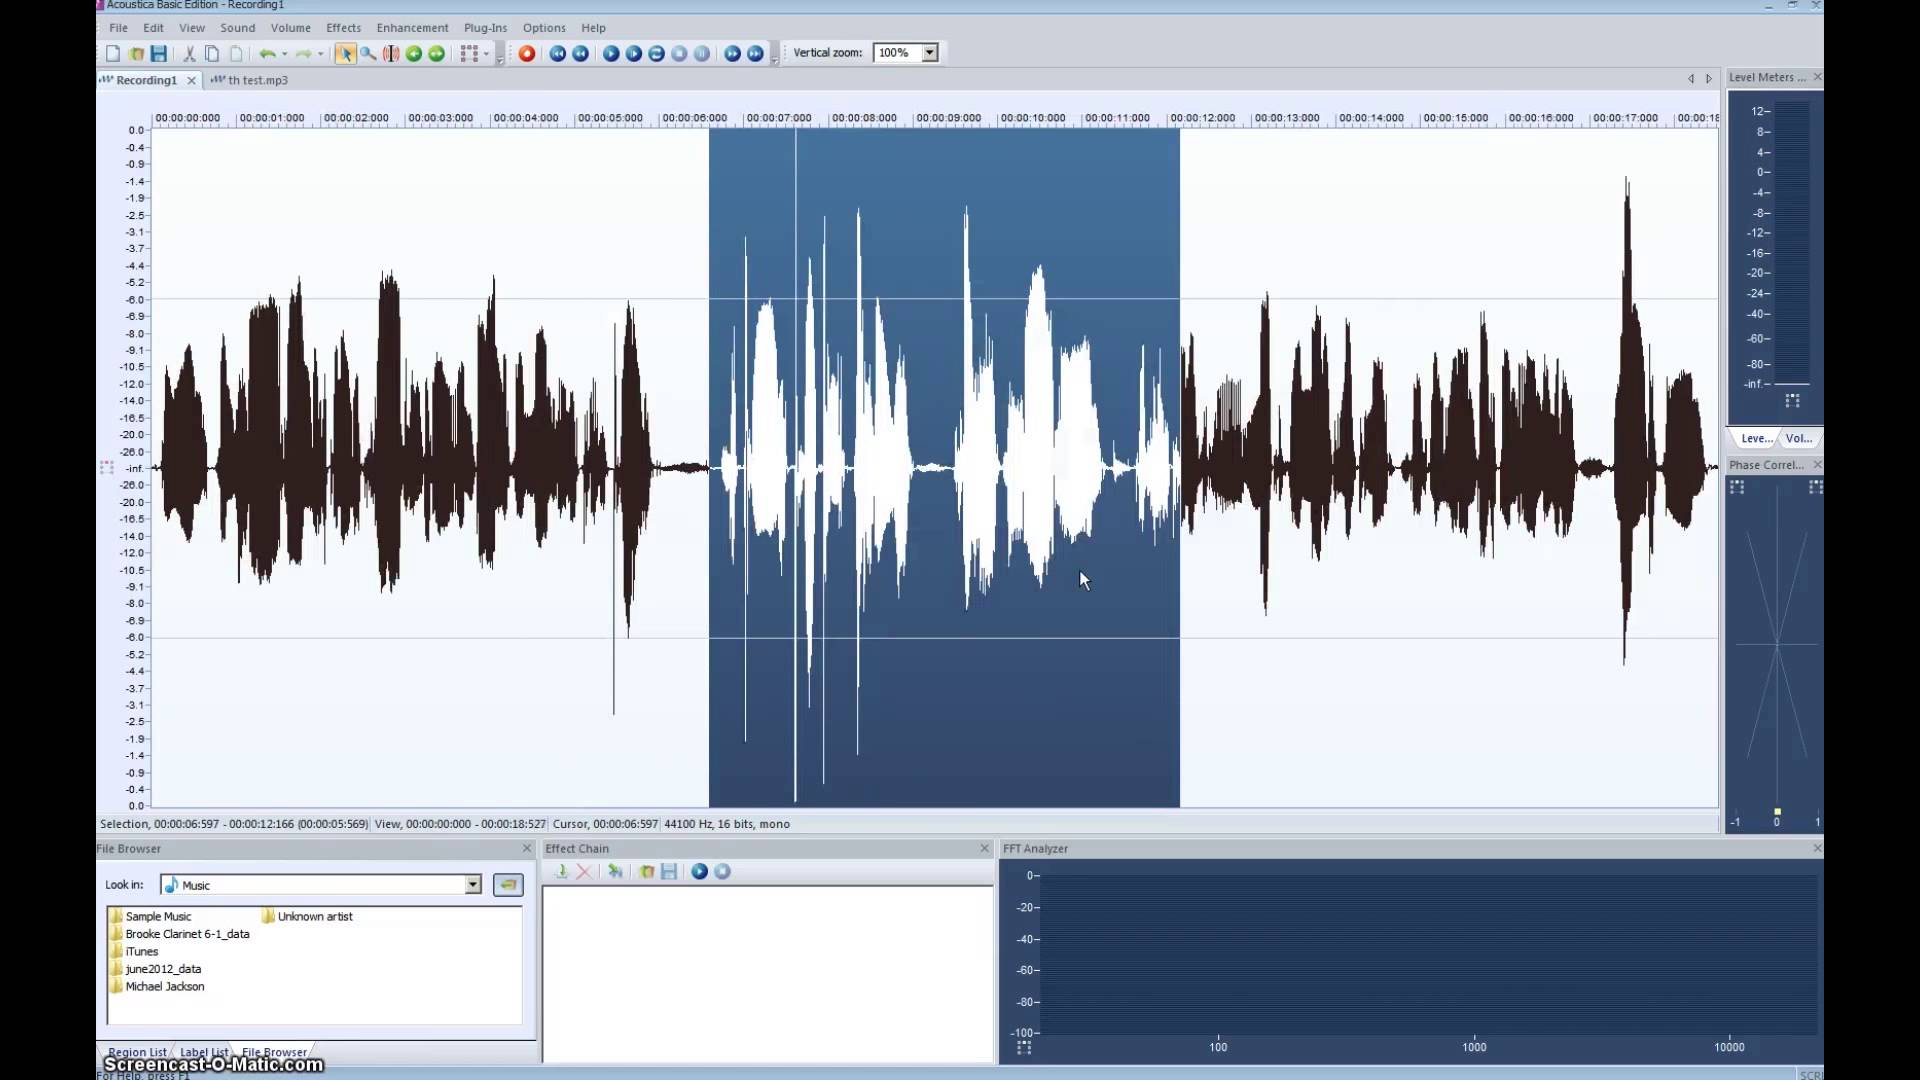The height and width of the screenshot is (1080, 1920).
Task: Expand the grid icon dropdown arrow
Action: 487,54
